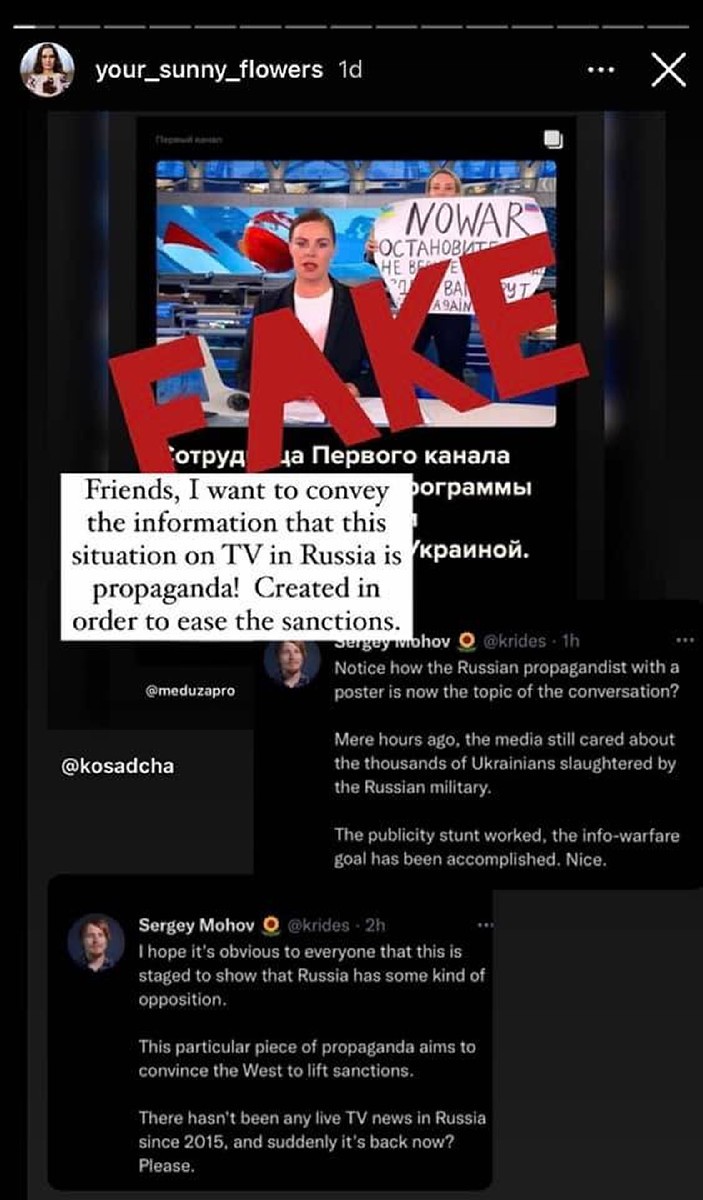Viewport: 703px width, 1200px height.
Task: Open the lower tweet's three-dot options
Action: (485, 925)
